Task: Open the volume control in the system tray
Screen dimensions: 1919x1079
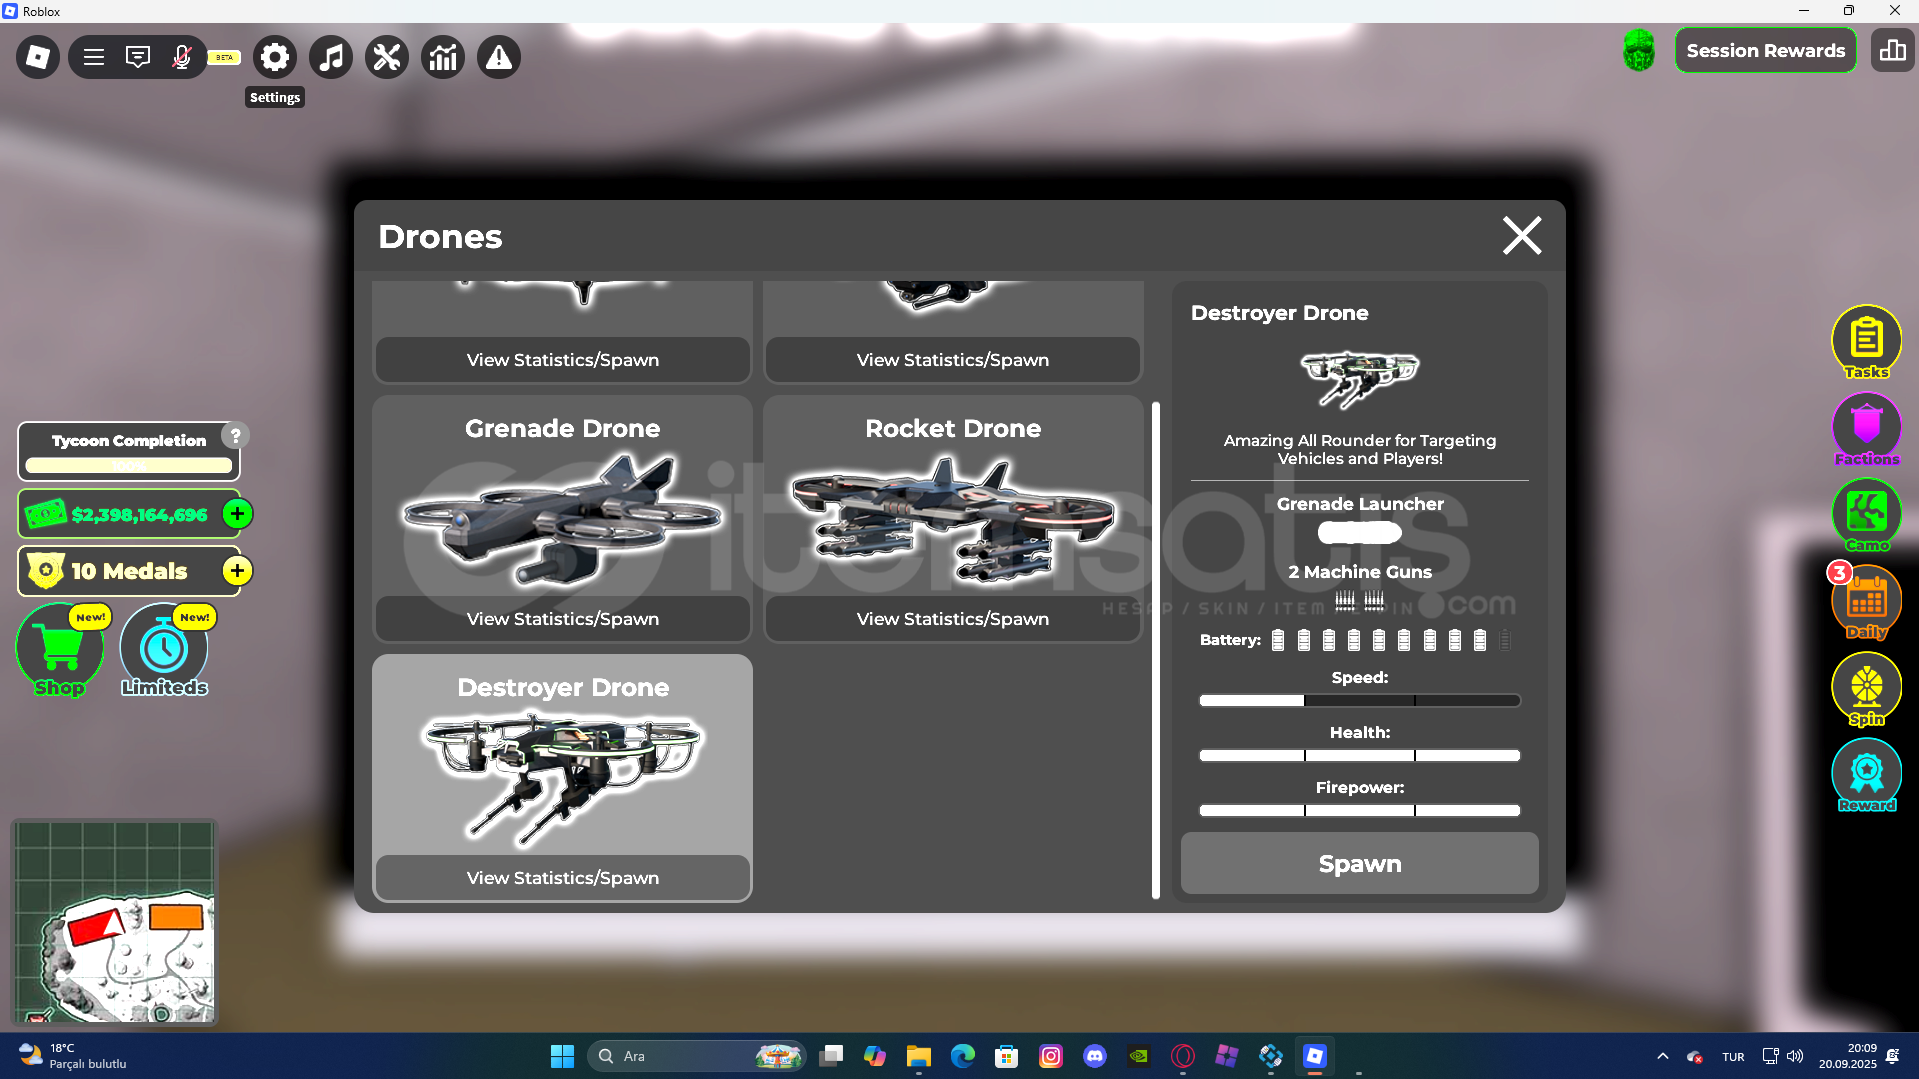Action: tap(1795, 1056)
